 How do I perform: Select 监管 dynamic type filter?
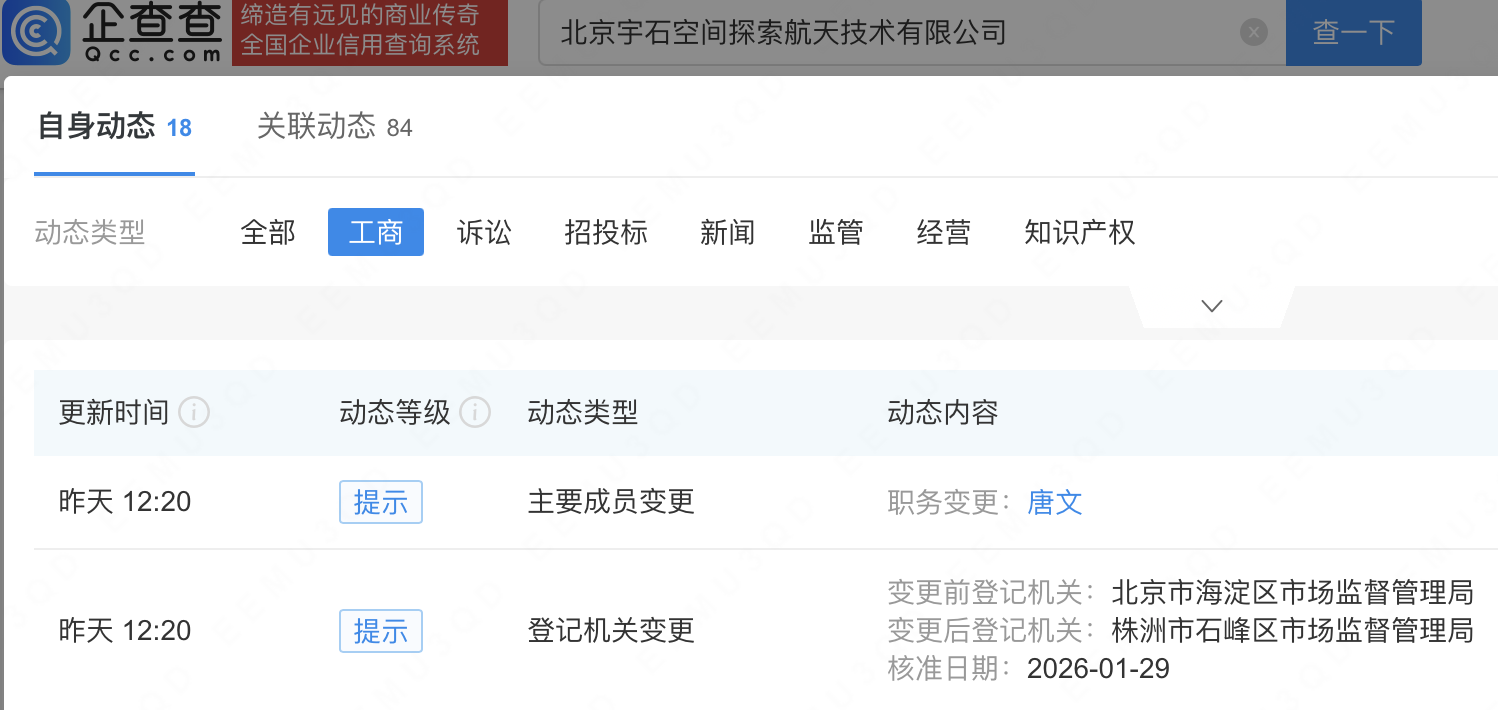[836, 233]
